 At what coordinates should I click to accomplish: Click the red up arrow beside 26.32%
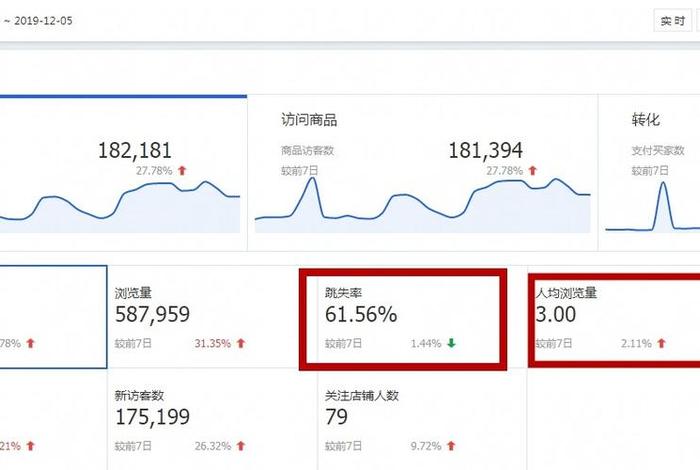click(241, 446)
